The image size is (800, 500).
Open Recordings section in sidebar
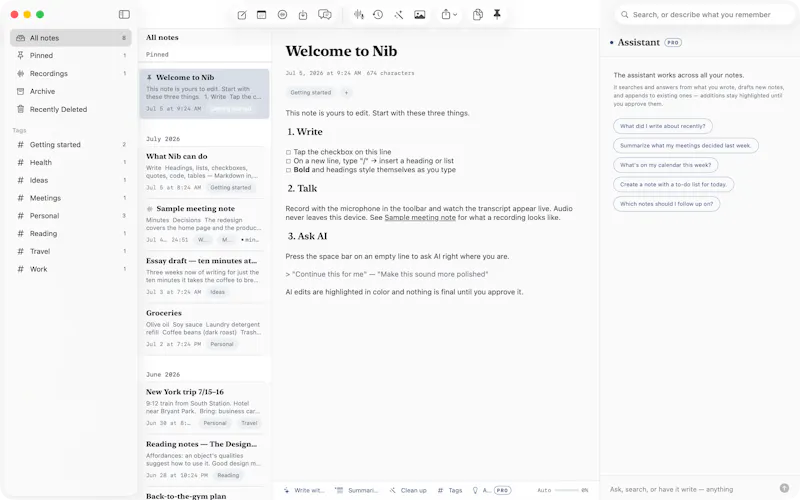pyautogui.click(x=70, y=73)
